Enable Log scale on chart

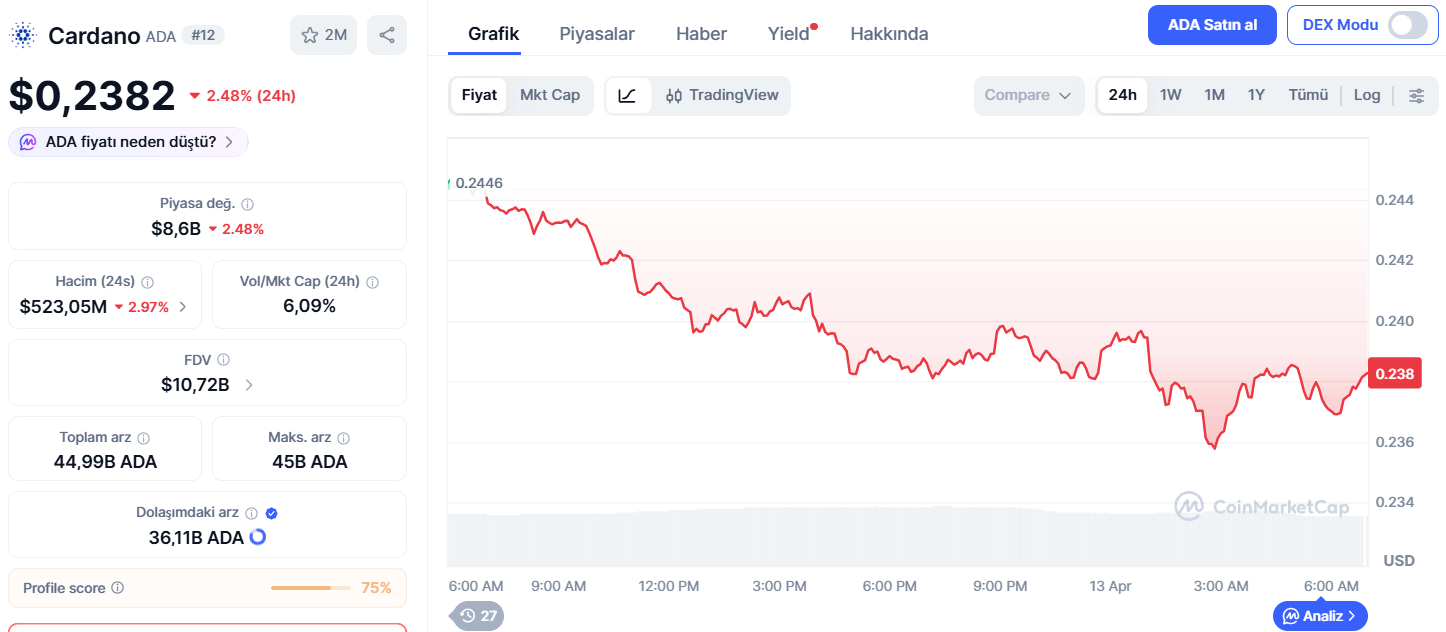1367,96
